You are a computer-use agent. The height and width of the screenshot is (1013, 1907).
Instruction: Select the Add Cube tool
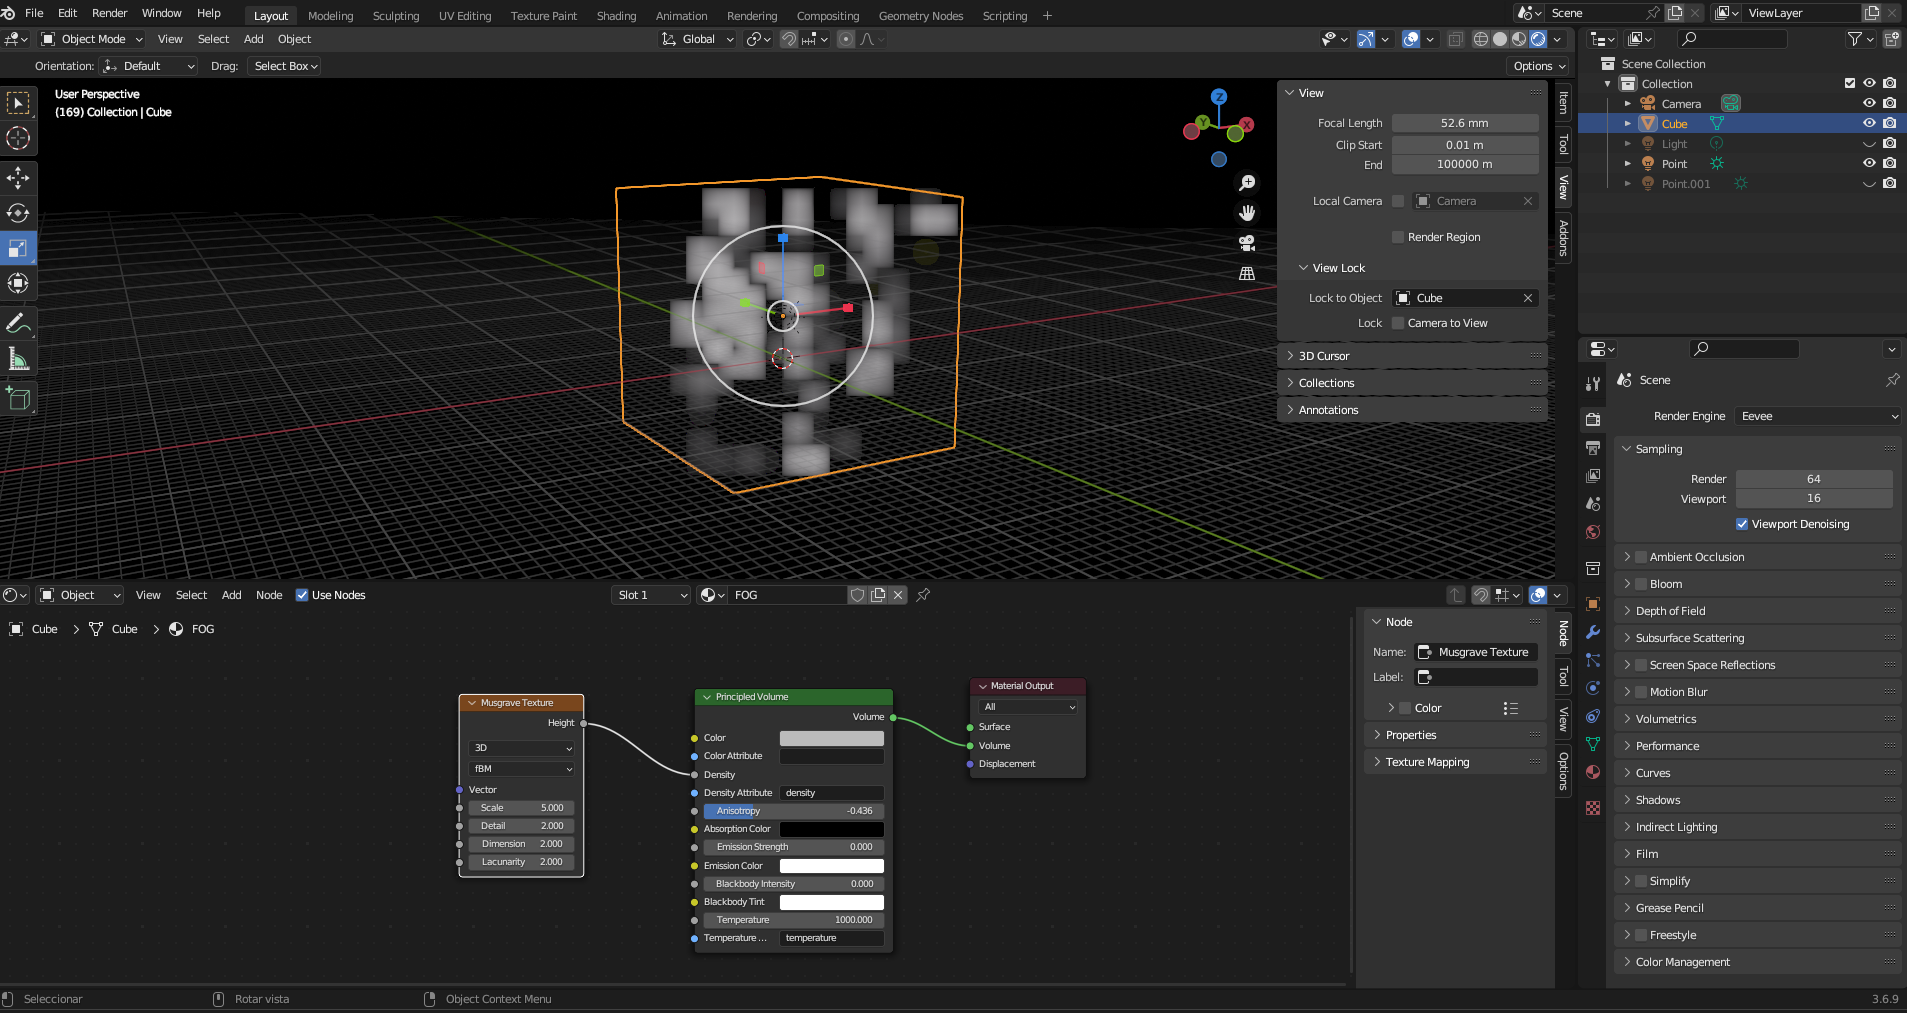tap(18, 399)
